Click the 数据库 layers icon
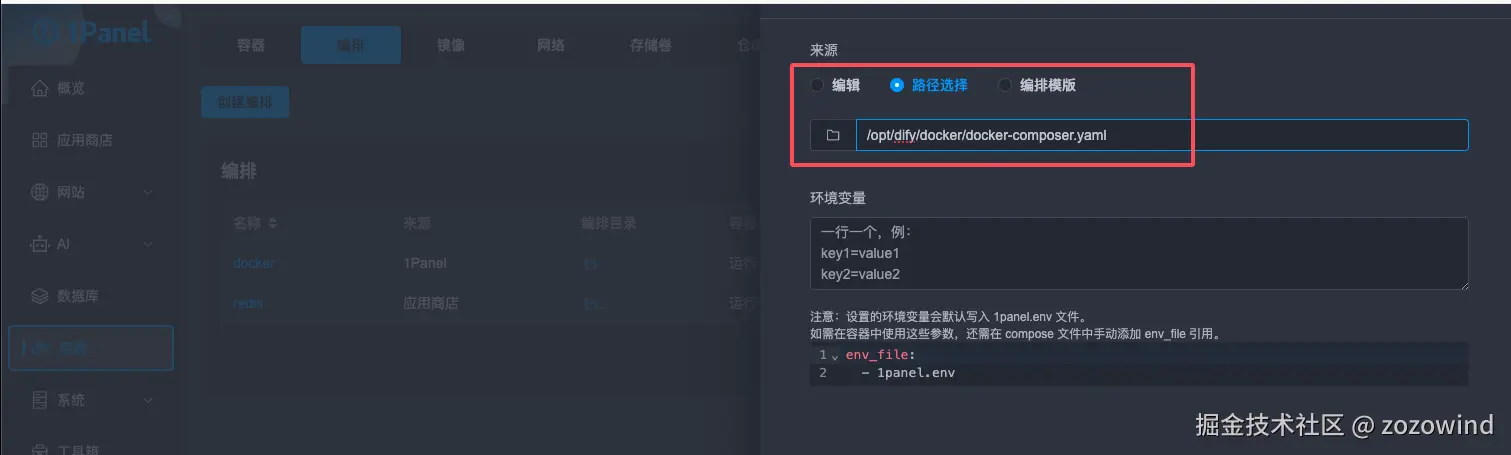 coord(40,296)
